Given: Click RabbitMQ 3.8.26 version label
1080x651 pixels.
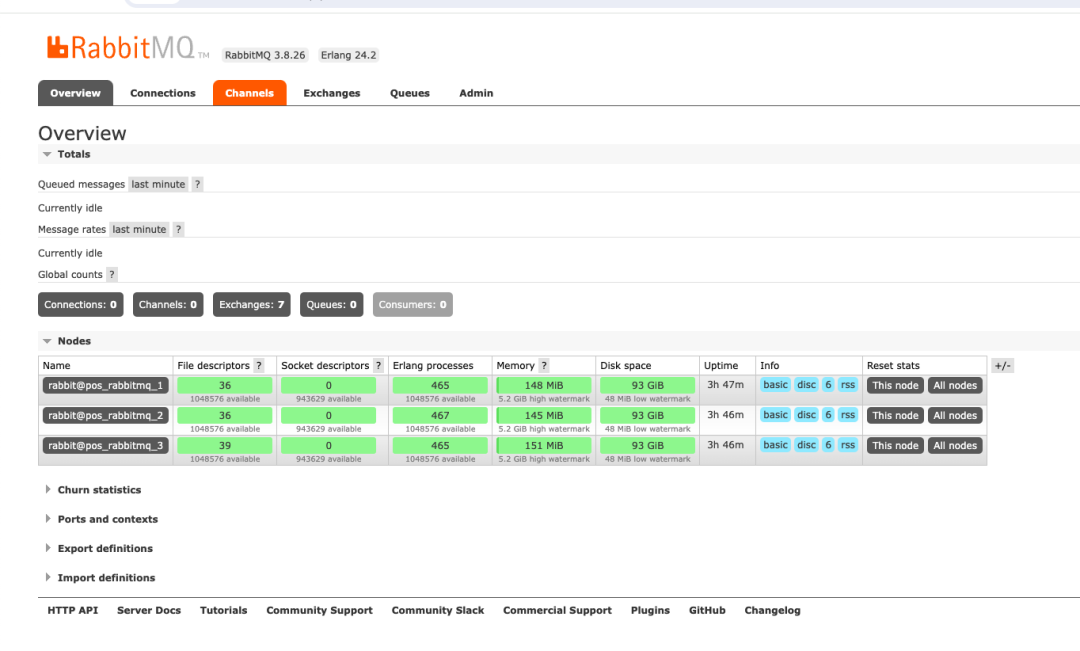Looking at the screenshot, I should point(264,55).
